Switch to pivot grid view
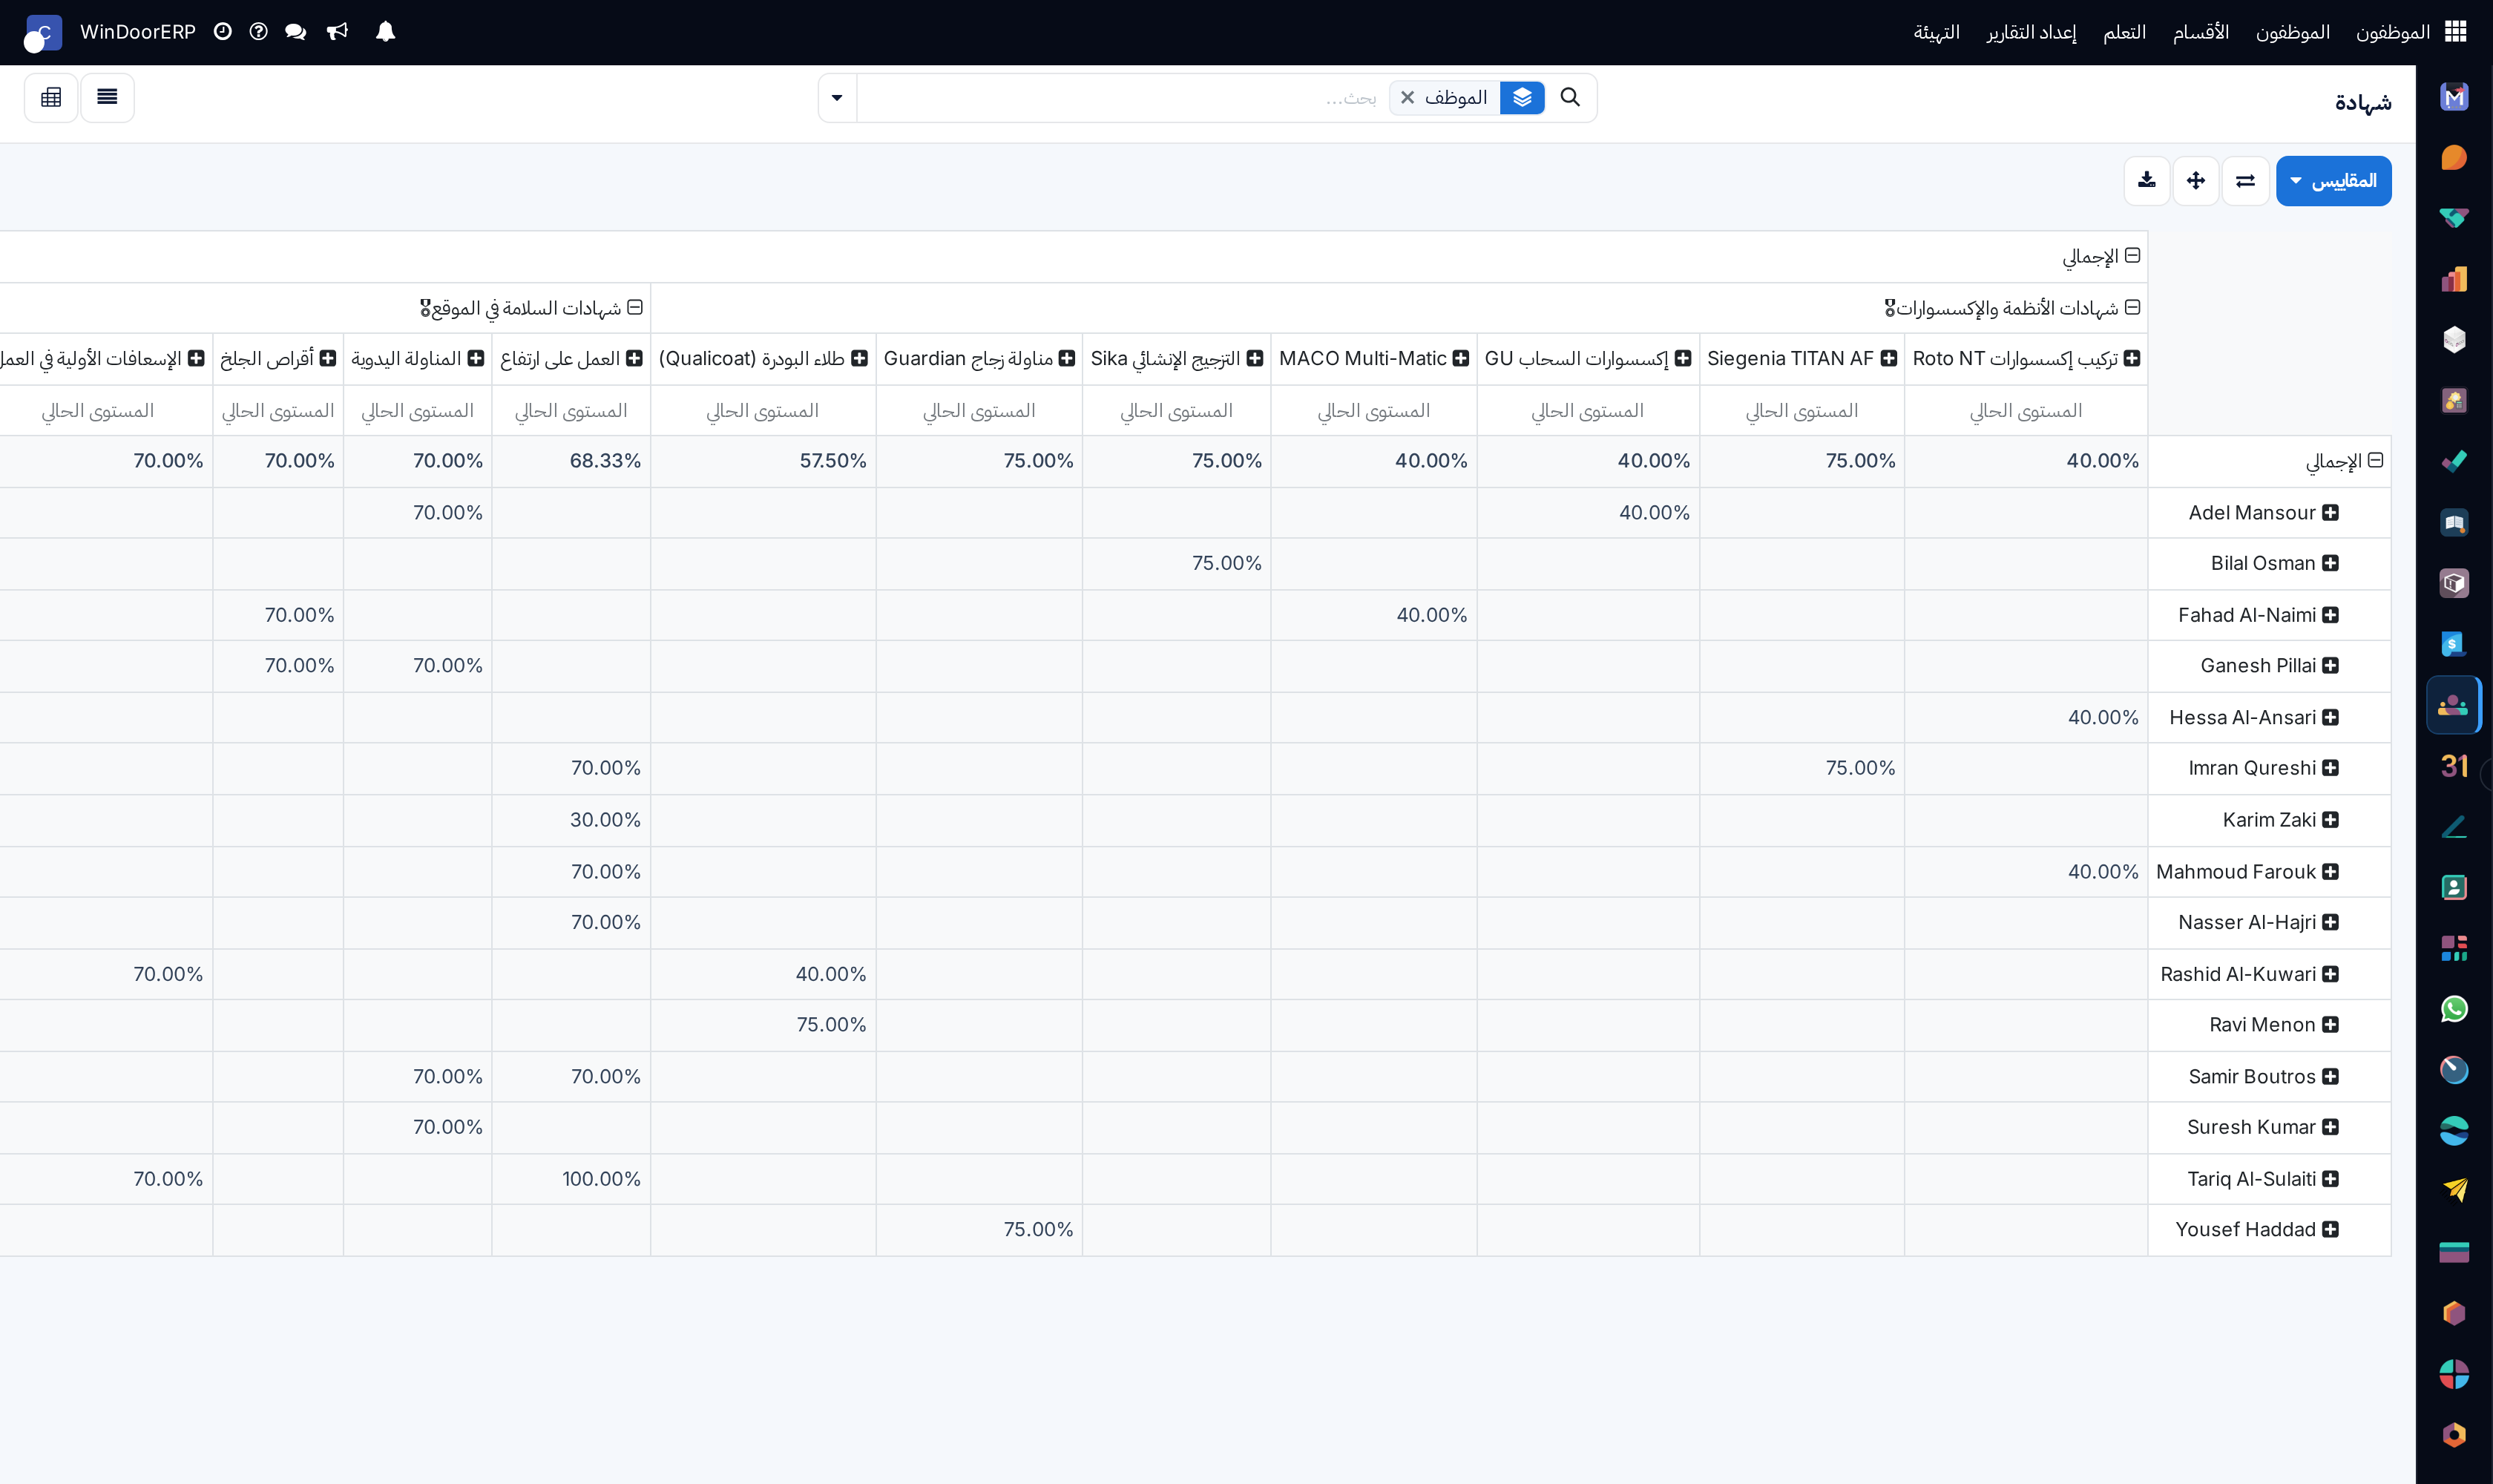The width and height of the screenshot is (2493, 1484). pyautogui.click(x=51, y=98)
